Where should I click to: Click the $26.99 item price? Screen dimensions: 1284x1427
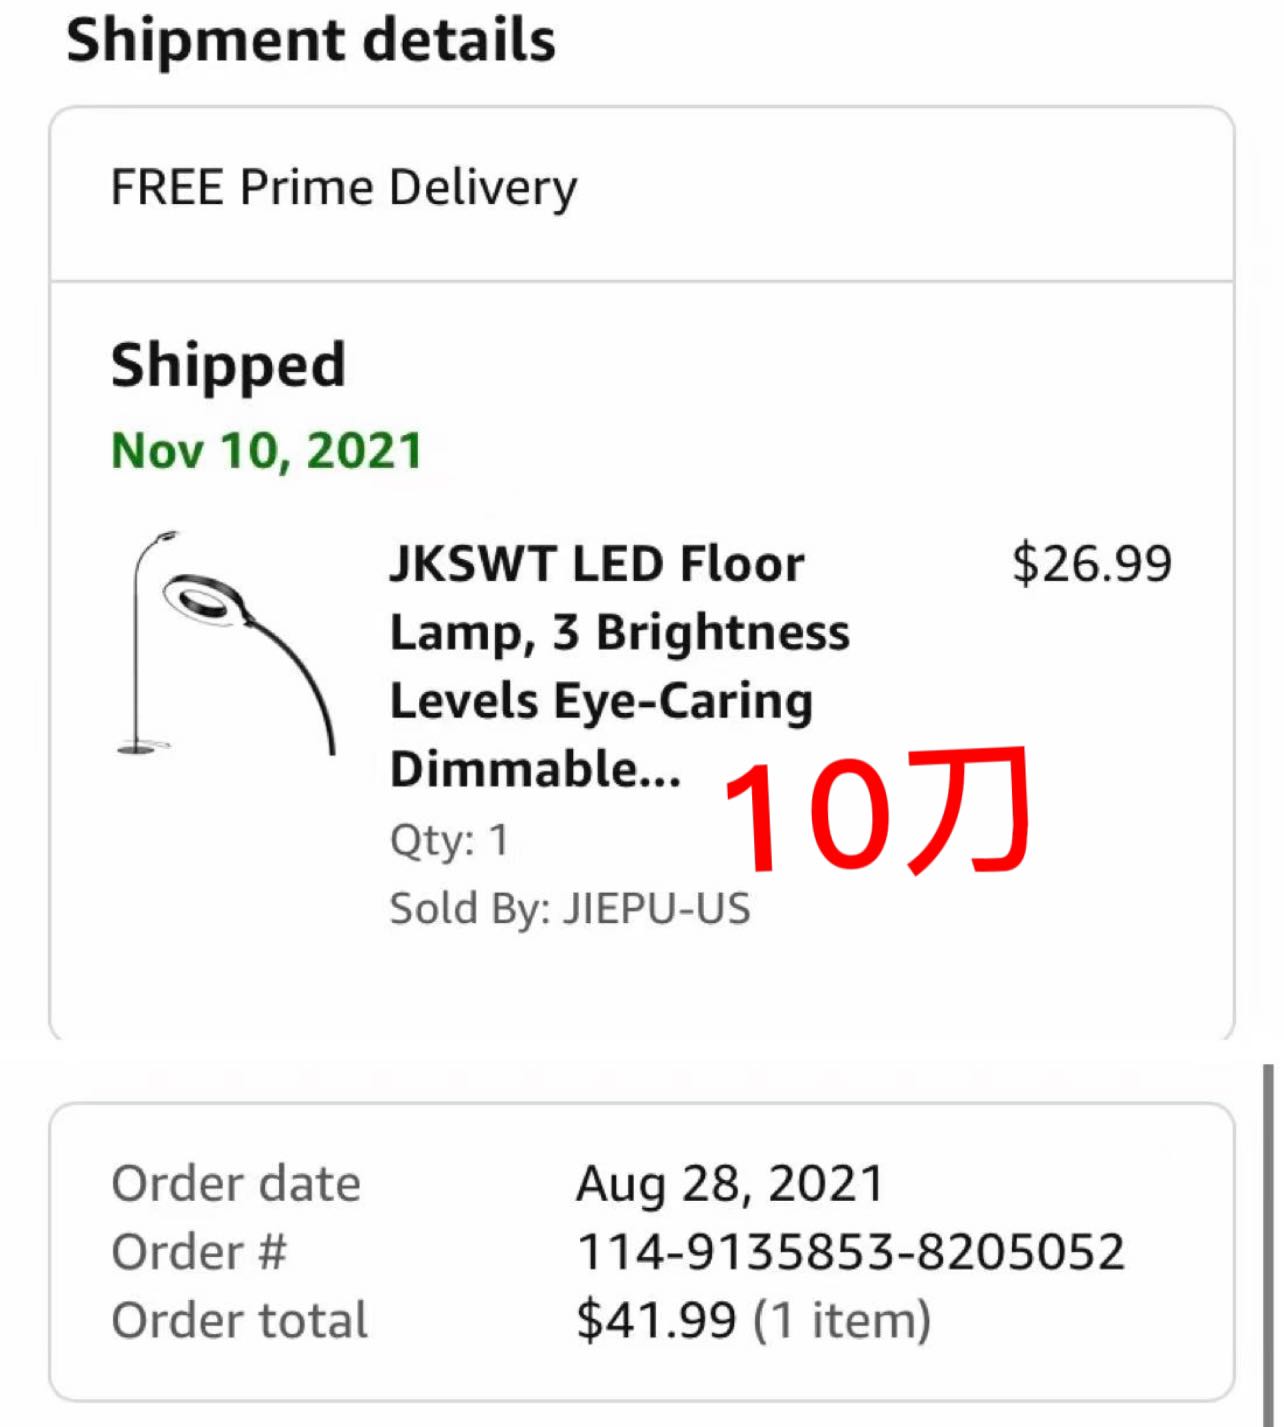(1091, 563)
